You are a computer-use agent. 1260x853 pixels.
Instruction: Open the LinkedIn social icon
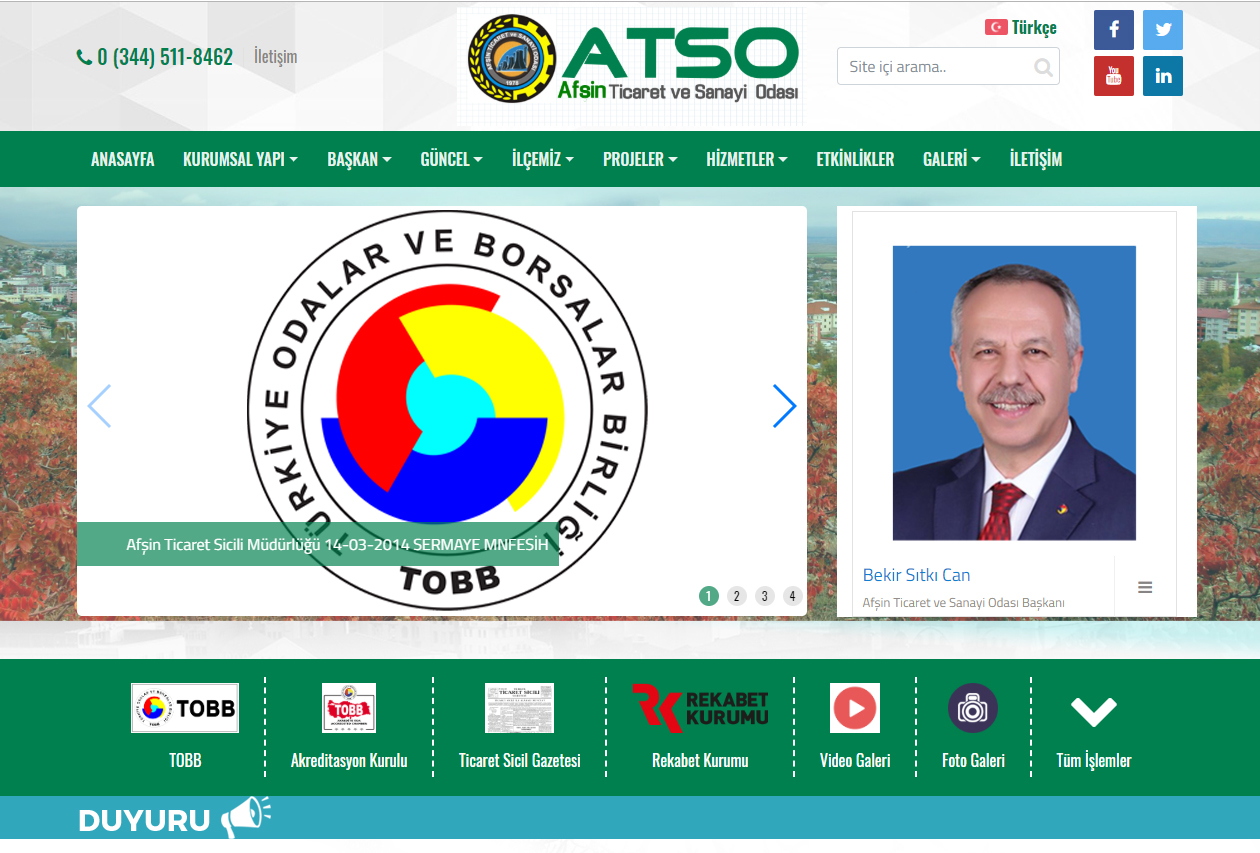click(1163, 76)
